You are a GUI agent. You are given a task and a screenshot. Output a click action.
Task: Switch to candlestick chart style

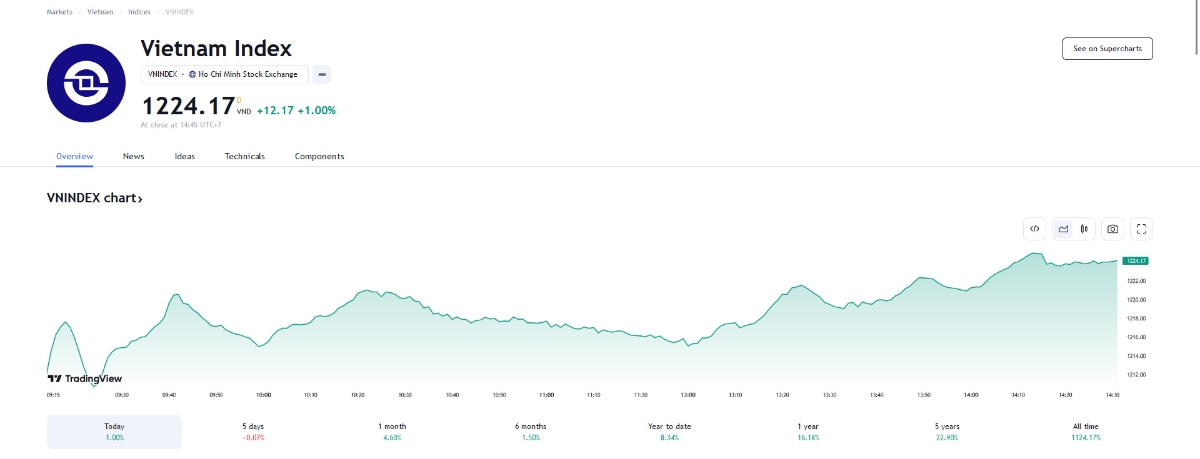pyautogui.click(x=1084, y=229)
